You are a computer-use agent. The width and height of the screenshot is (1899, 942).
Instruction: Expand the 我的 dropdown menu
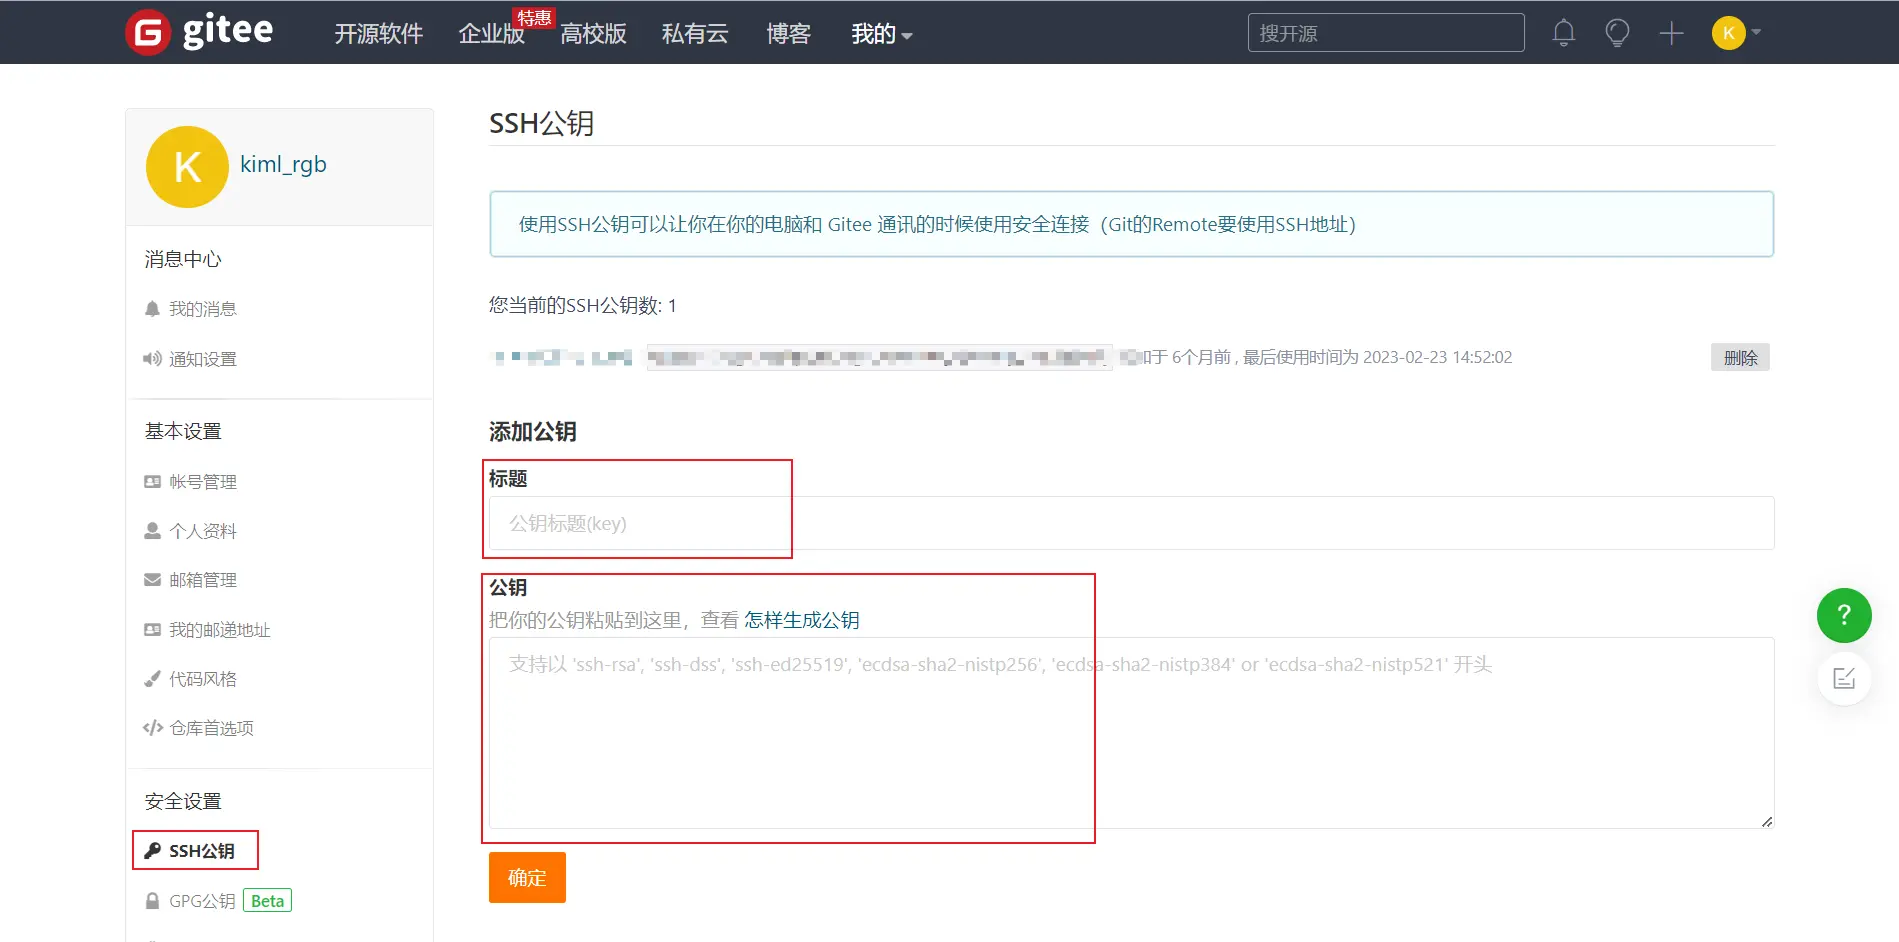coord(881,34)
